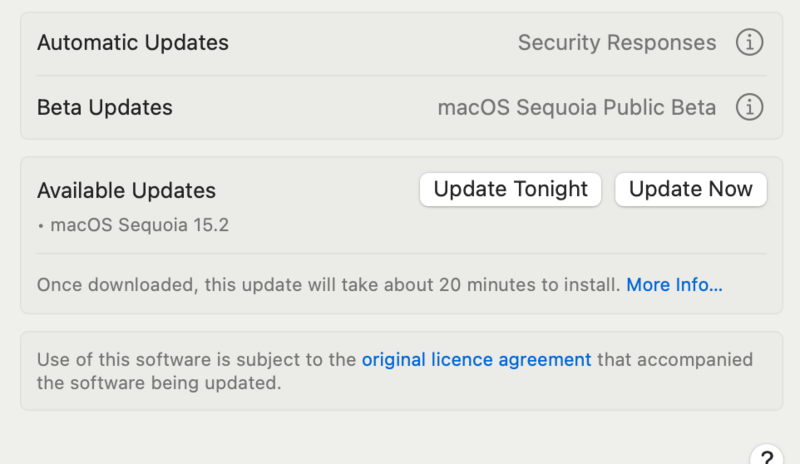This screenshot has width=800, height=464.
Task: Click the Available Updates heading
Action: tap(126, 190)
